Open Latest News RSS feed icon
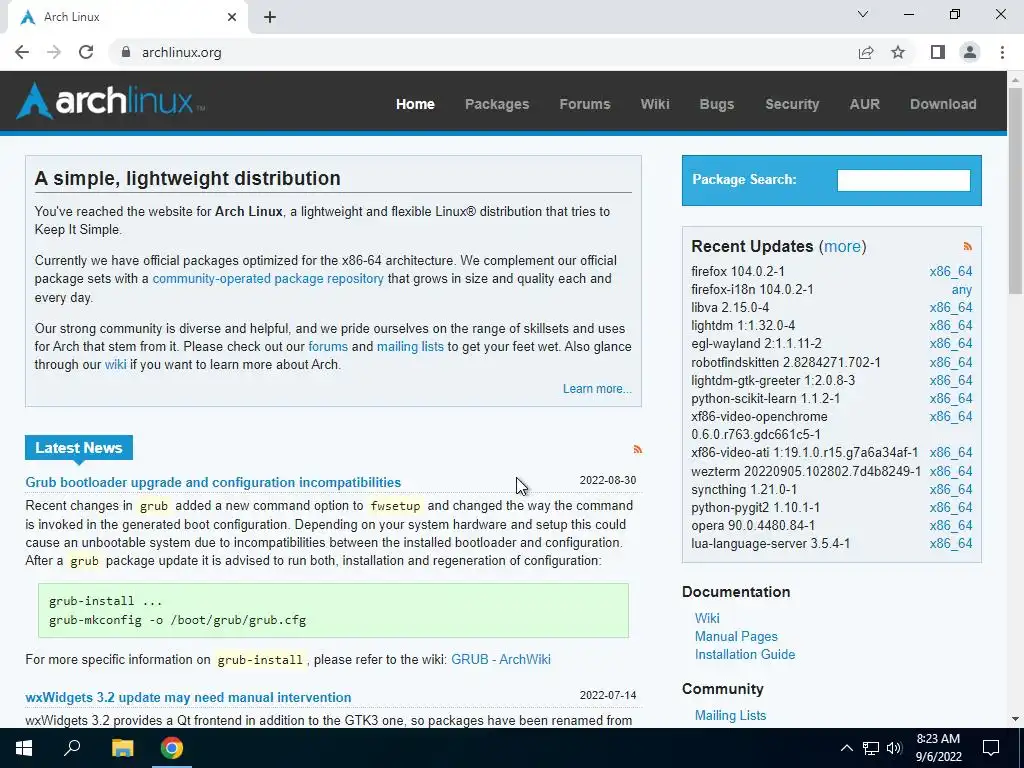Screen dimensions: 1024x768 [637, 449]
